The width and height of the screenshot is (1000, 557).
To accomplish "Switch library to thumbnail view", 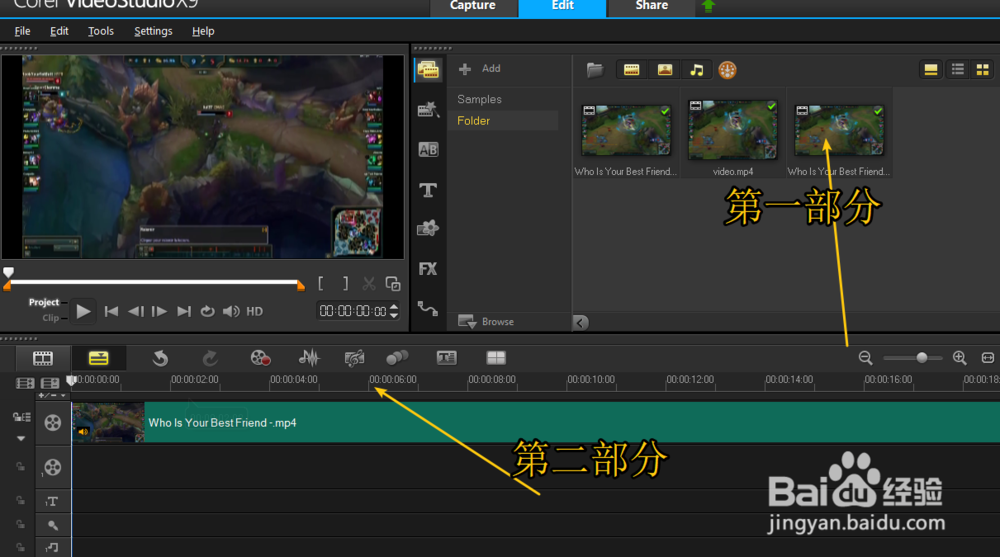I will click(983, 70).
